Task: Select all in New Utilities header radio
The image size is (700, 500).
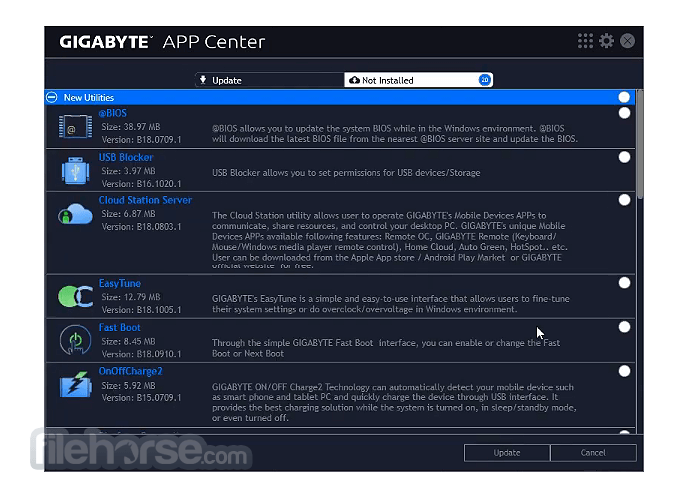Action: (624, 97)
